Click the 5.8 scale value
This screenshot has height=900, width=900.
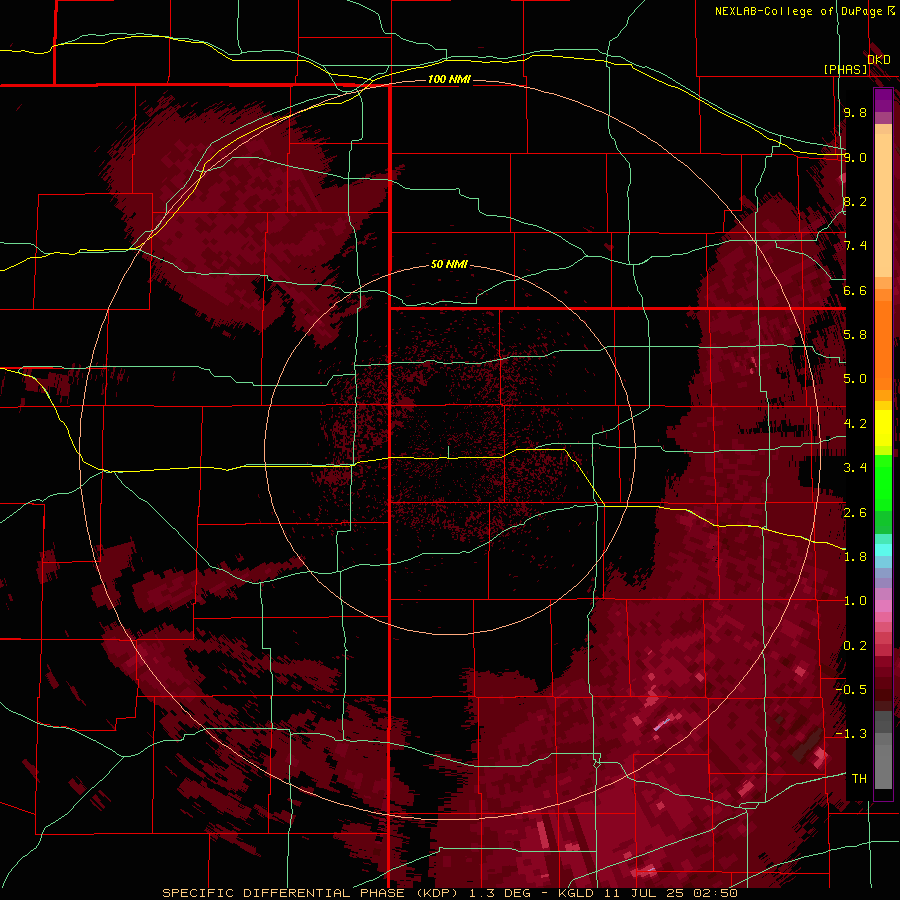[x=855, y=335]
